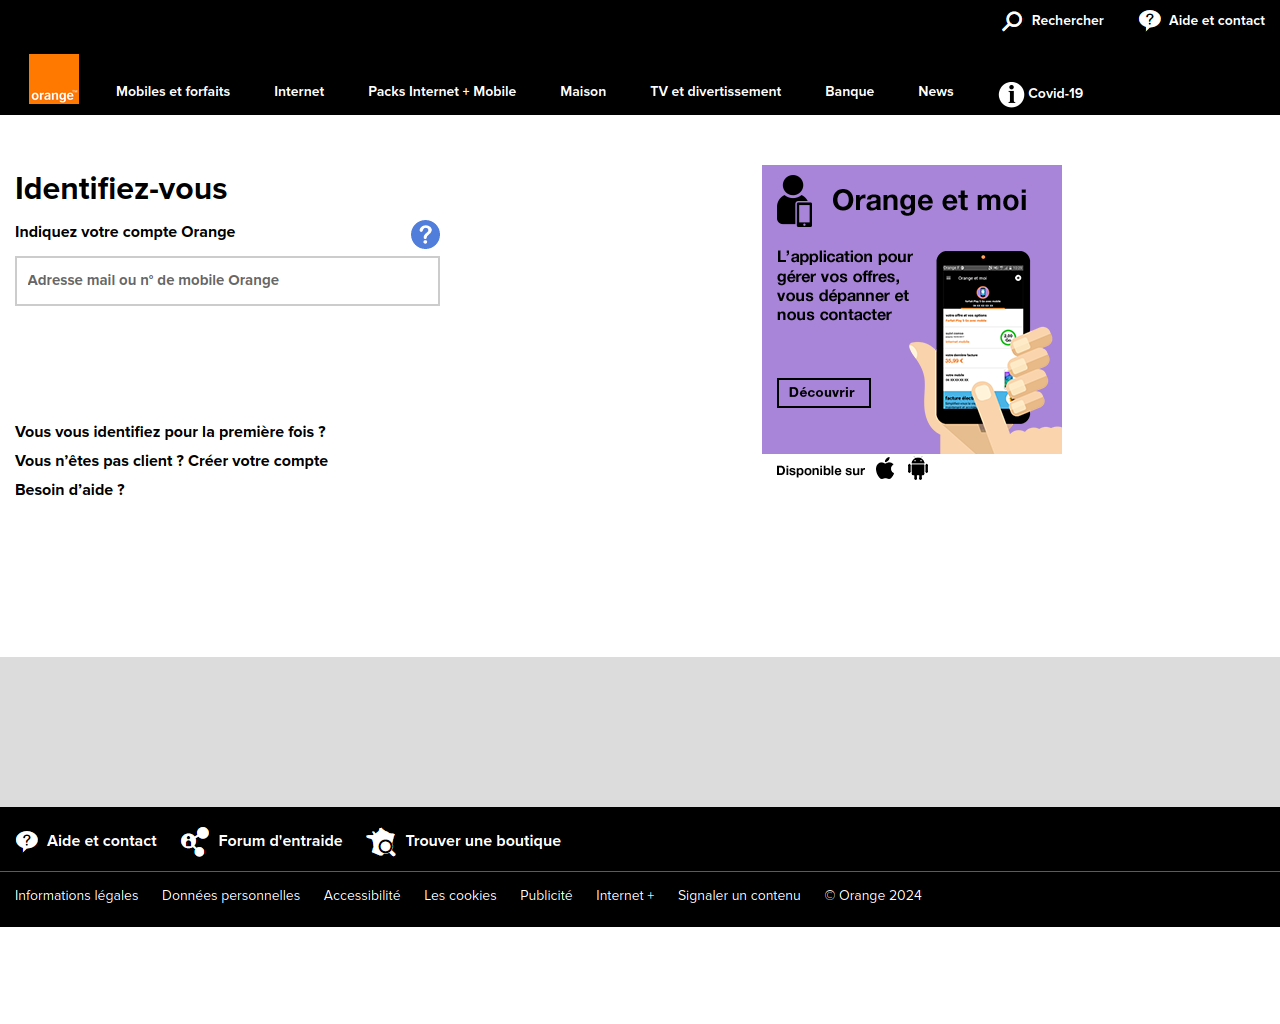Open the Accessibilité link
This screenshot has width=1280, height=1024.
click(x=362, y=895)
